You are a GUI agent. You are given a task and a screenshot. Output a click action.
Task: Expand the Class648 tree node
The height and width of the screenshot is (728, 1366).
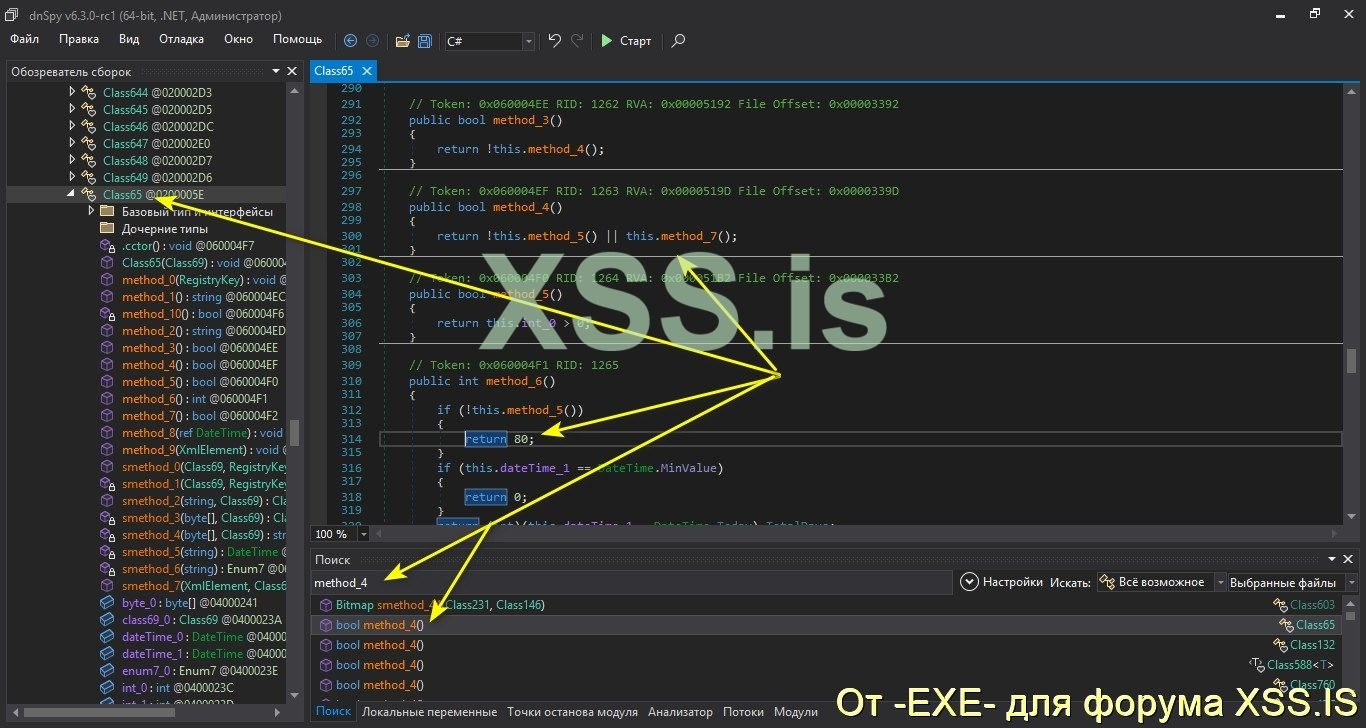(71, 160)
